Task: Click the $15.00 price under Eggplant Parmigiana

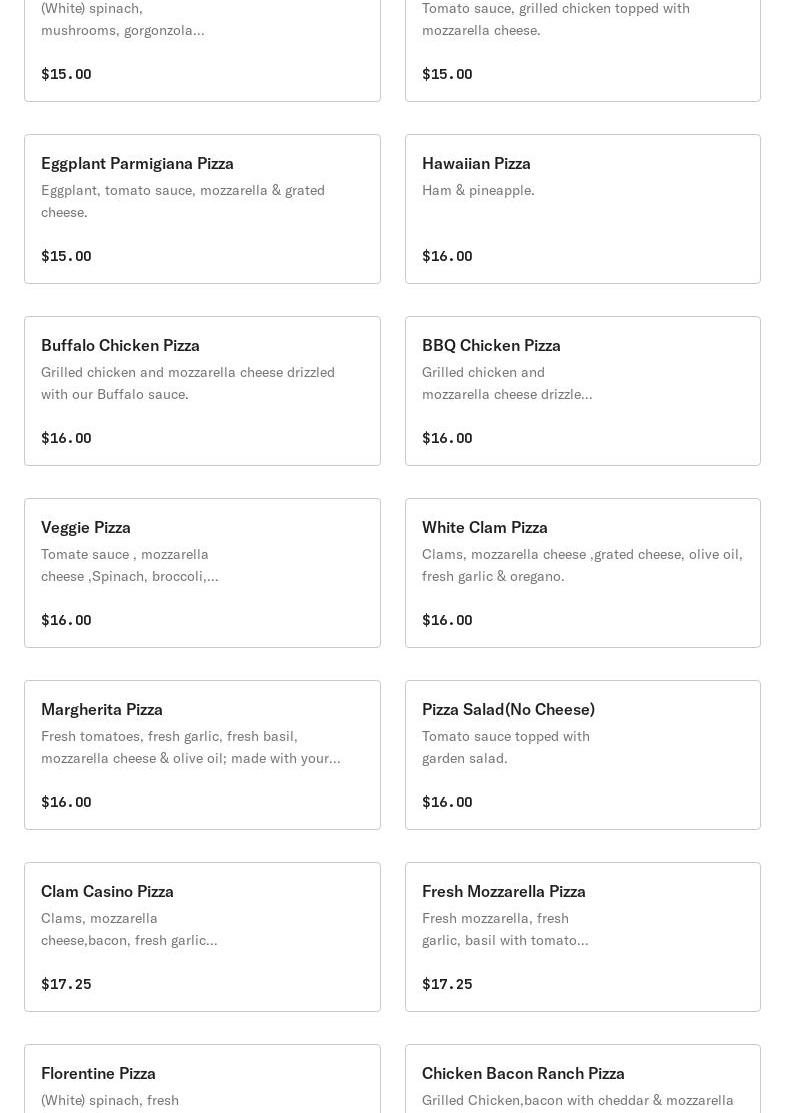Action: (x=66, y=256)
